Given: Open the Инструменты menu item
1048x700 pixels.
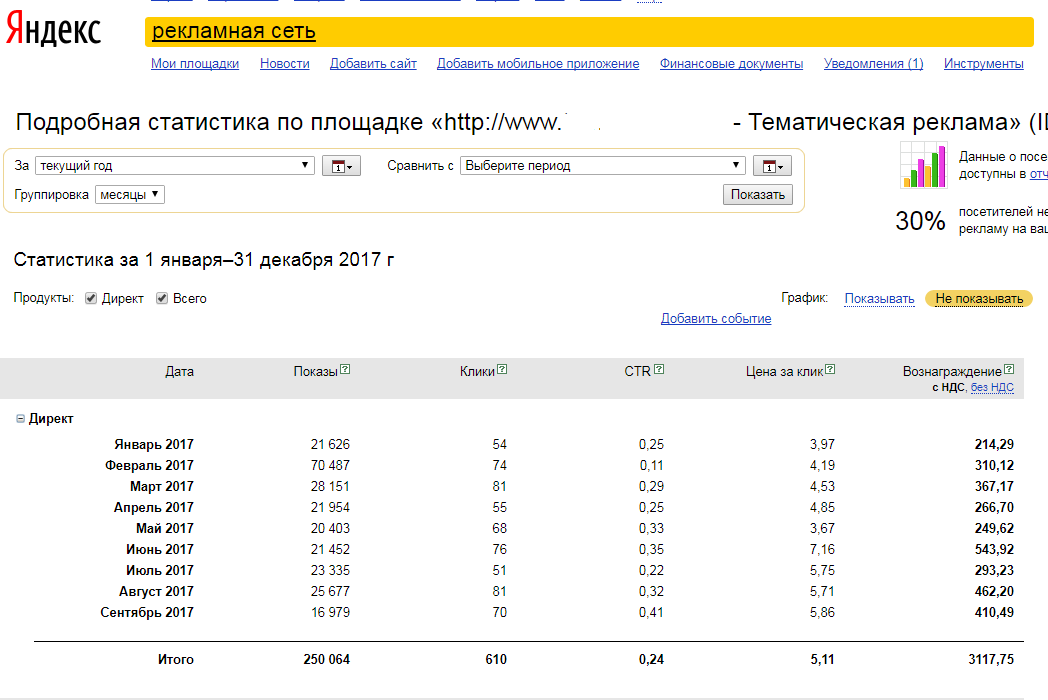Looking at the screenshot, I should click(x=983, y=64).
